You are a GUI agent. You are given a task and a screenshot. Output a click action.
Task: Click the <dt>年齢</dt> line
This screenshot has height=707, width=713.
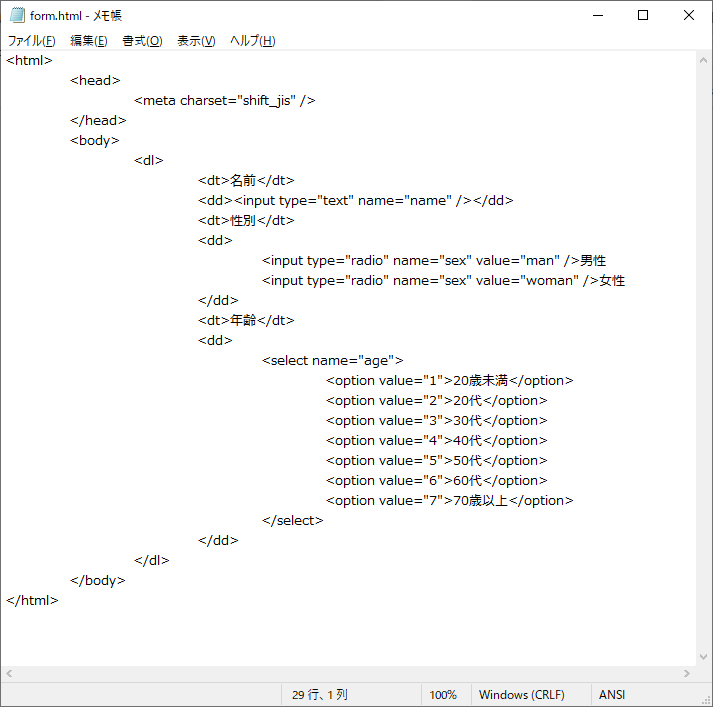[x=246, y=321]
